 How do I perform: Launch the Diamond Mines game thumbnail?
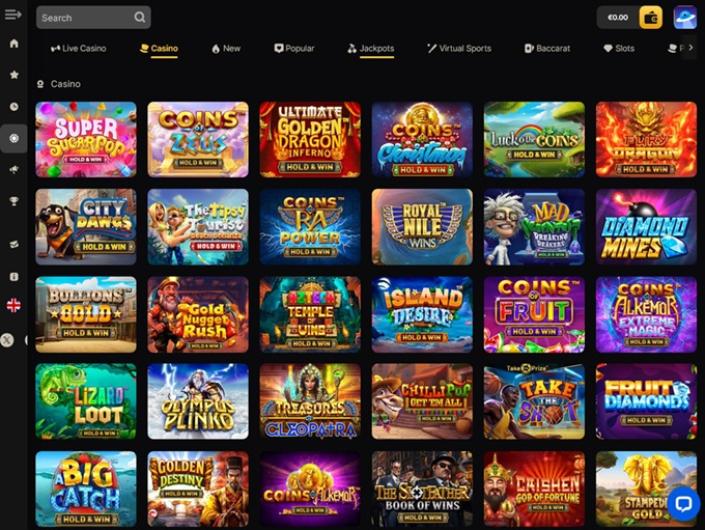coord(646,227)
